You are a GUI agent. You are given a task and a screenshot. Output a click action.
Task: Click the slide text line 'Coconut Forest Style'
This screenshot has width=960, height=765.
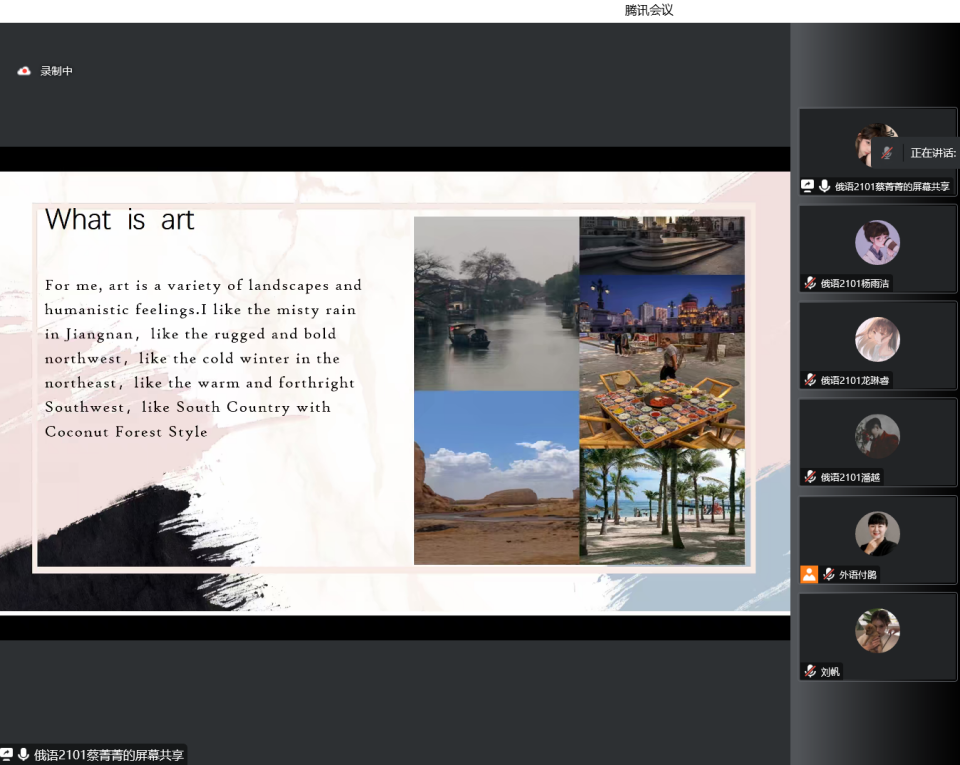click(x=126, y=432)
